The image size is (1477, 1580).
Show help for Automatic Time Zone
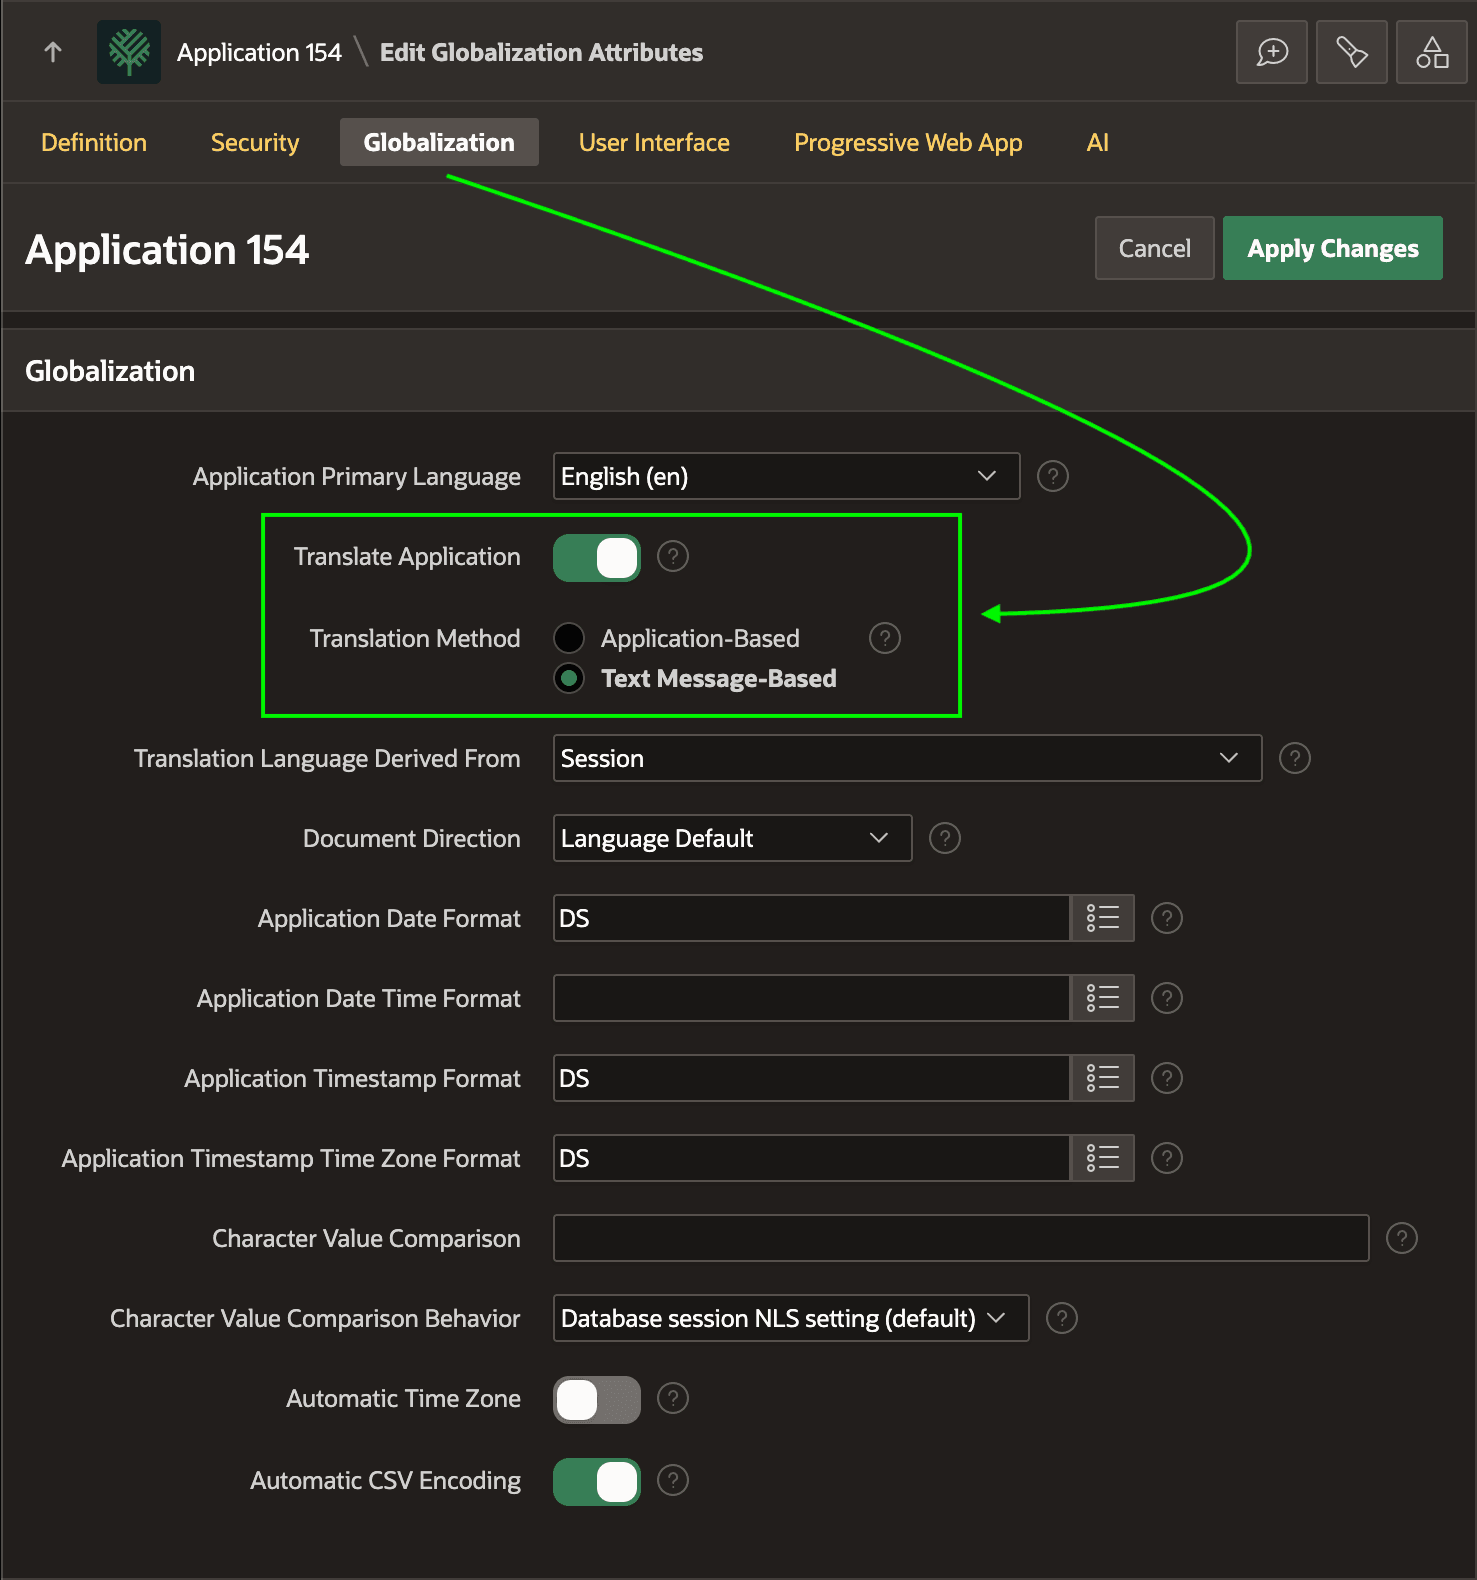pos(673,1398)
